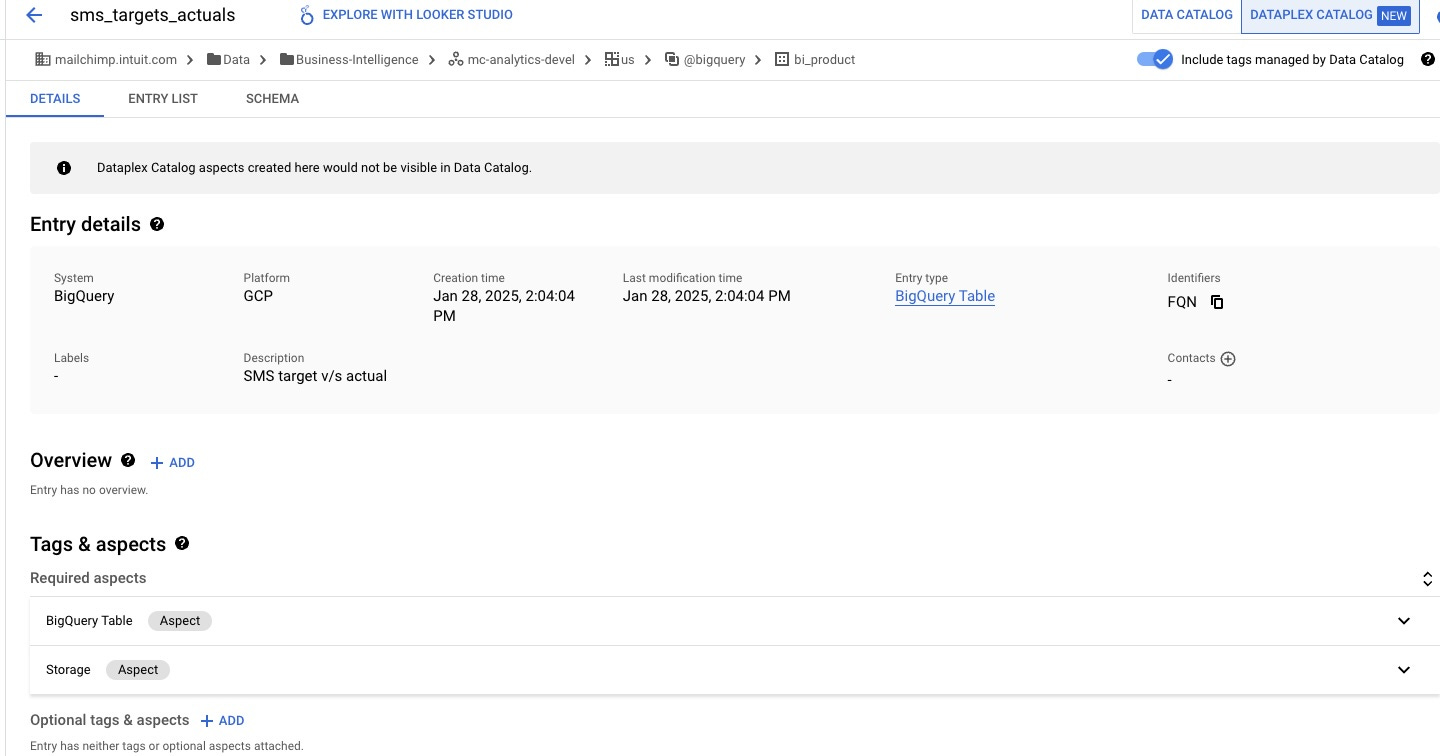Expand the BigQuery Table aspect row
This screenshot has width=1440, height=756.
pyautogui.click(x=1404, y=621)
